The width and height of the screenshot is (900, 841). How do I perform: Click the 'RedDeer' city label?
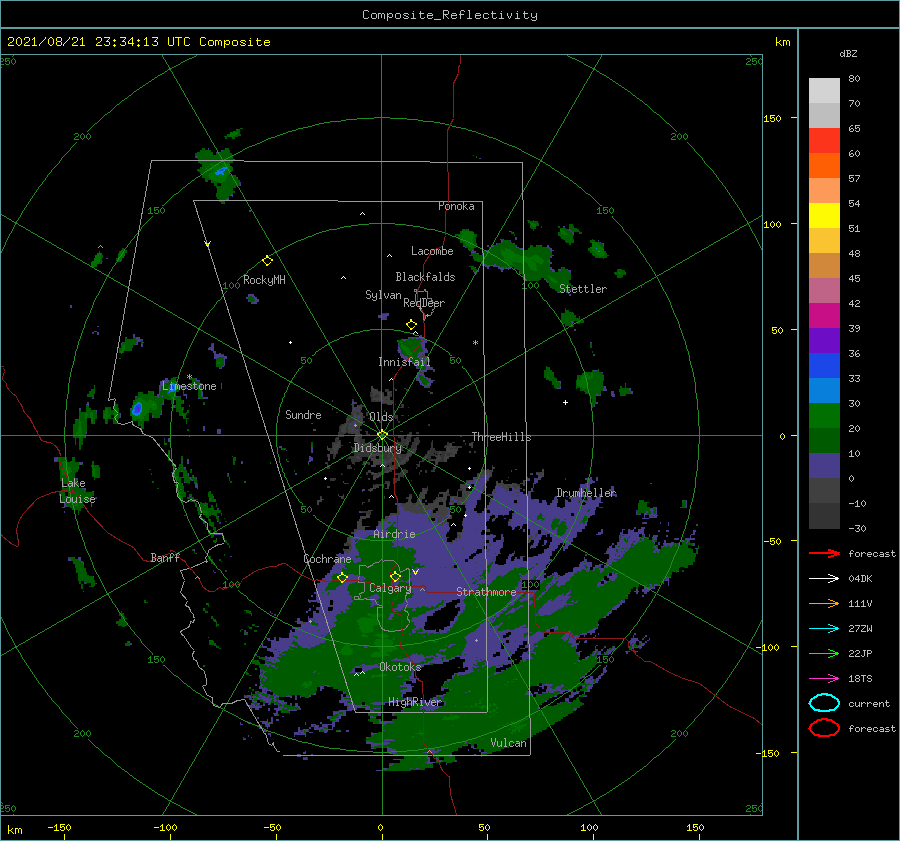click(424, 303)
